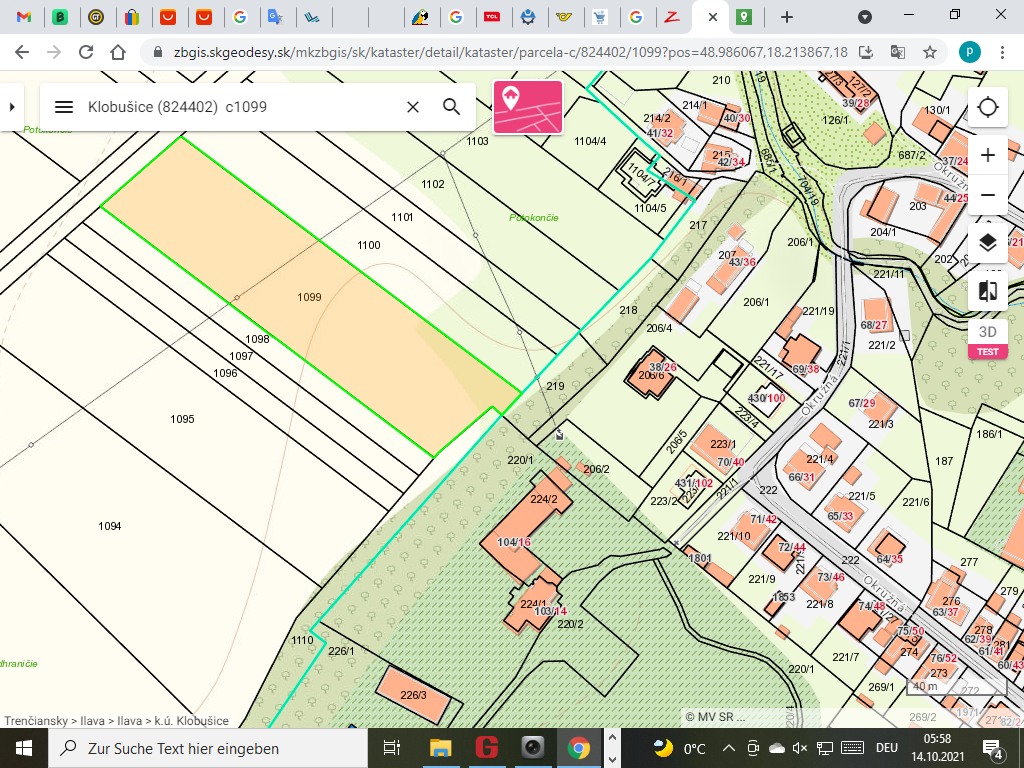This screenshot has height=768, width=1024.
Task: Open the map layers panel
Action: click(x=988, y=243)
